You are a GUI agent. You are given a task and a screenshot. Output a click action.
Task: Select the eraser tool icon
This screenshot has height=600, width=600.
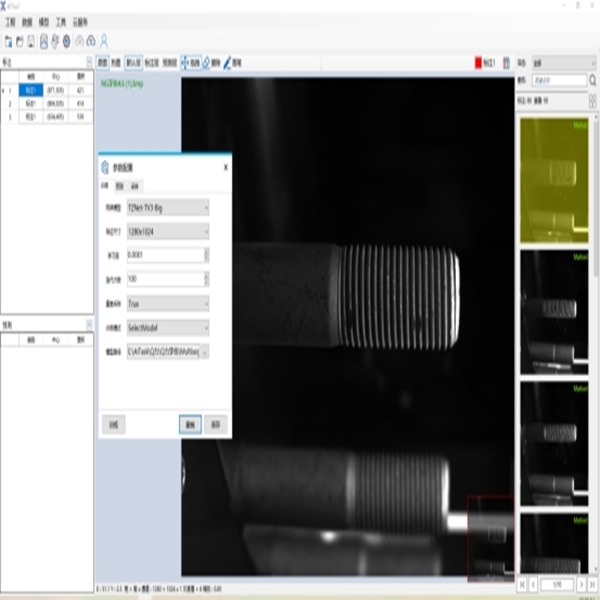205,62
